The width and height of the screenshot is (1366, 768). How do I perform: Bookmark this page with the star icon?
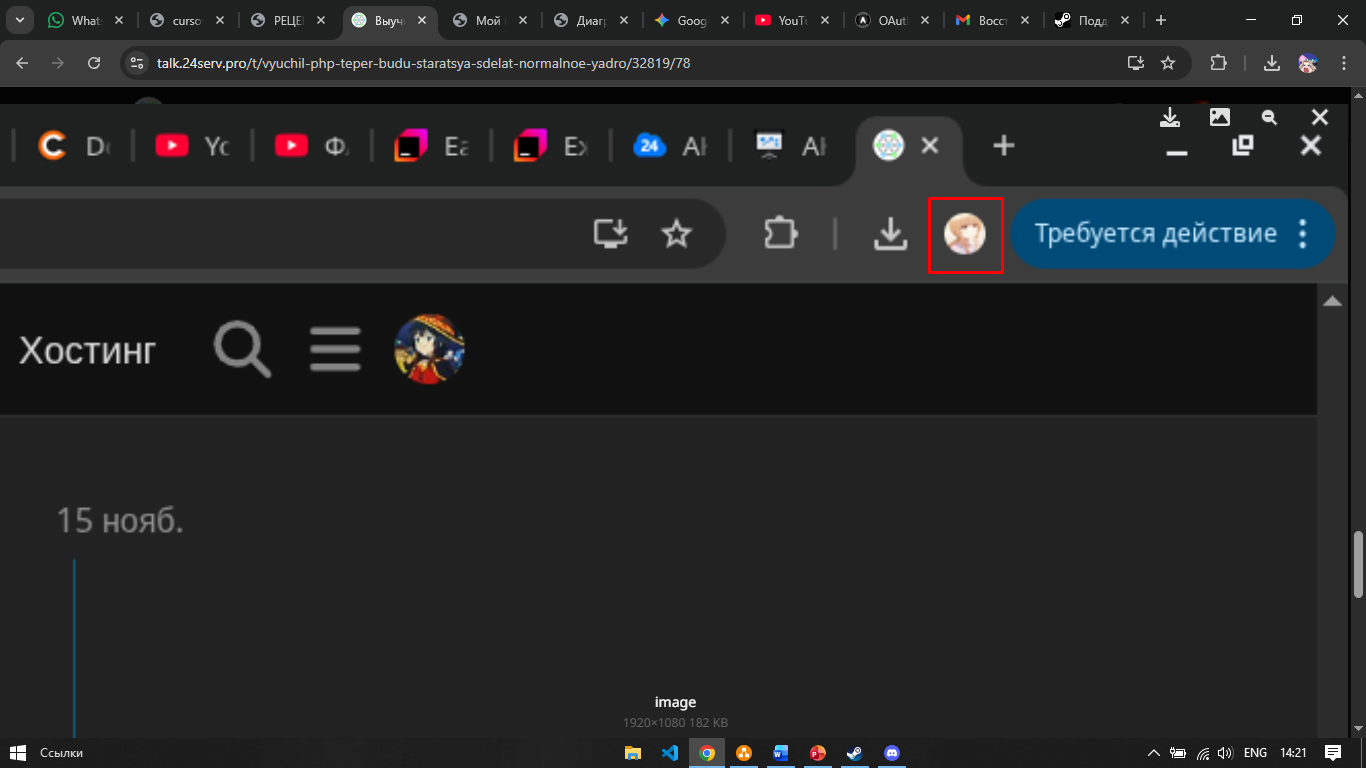[x=1168, y=63]
